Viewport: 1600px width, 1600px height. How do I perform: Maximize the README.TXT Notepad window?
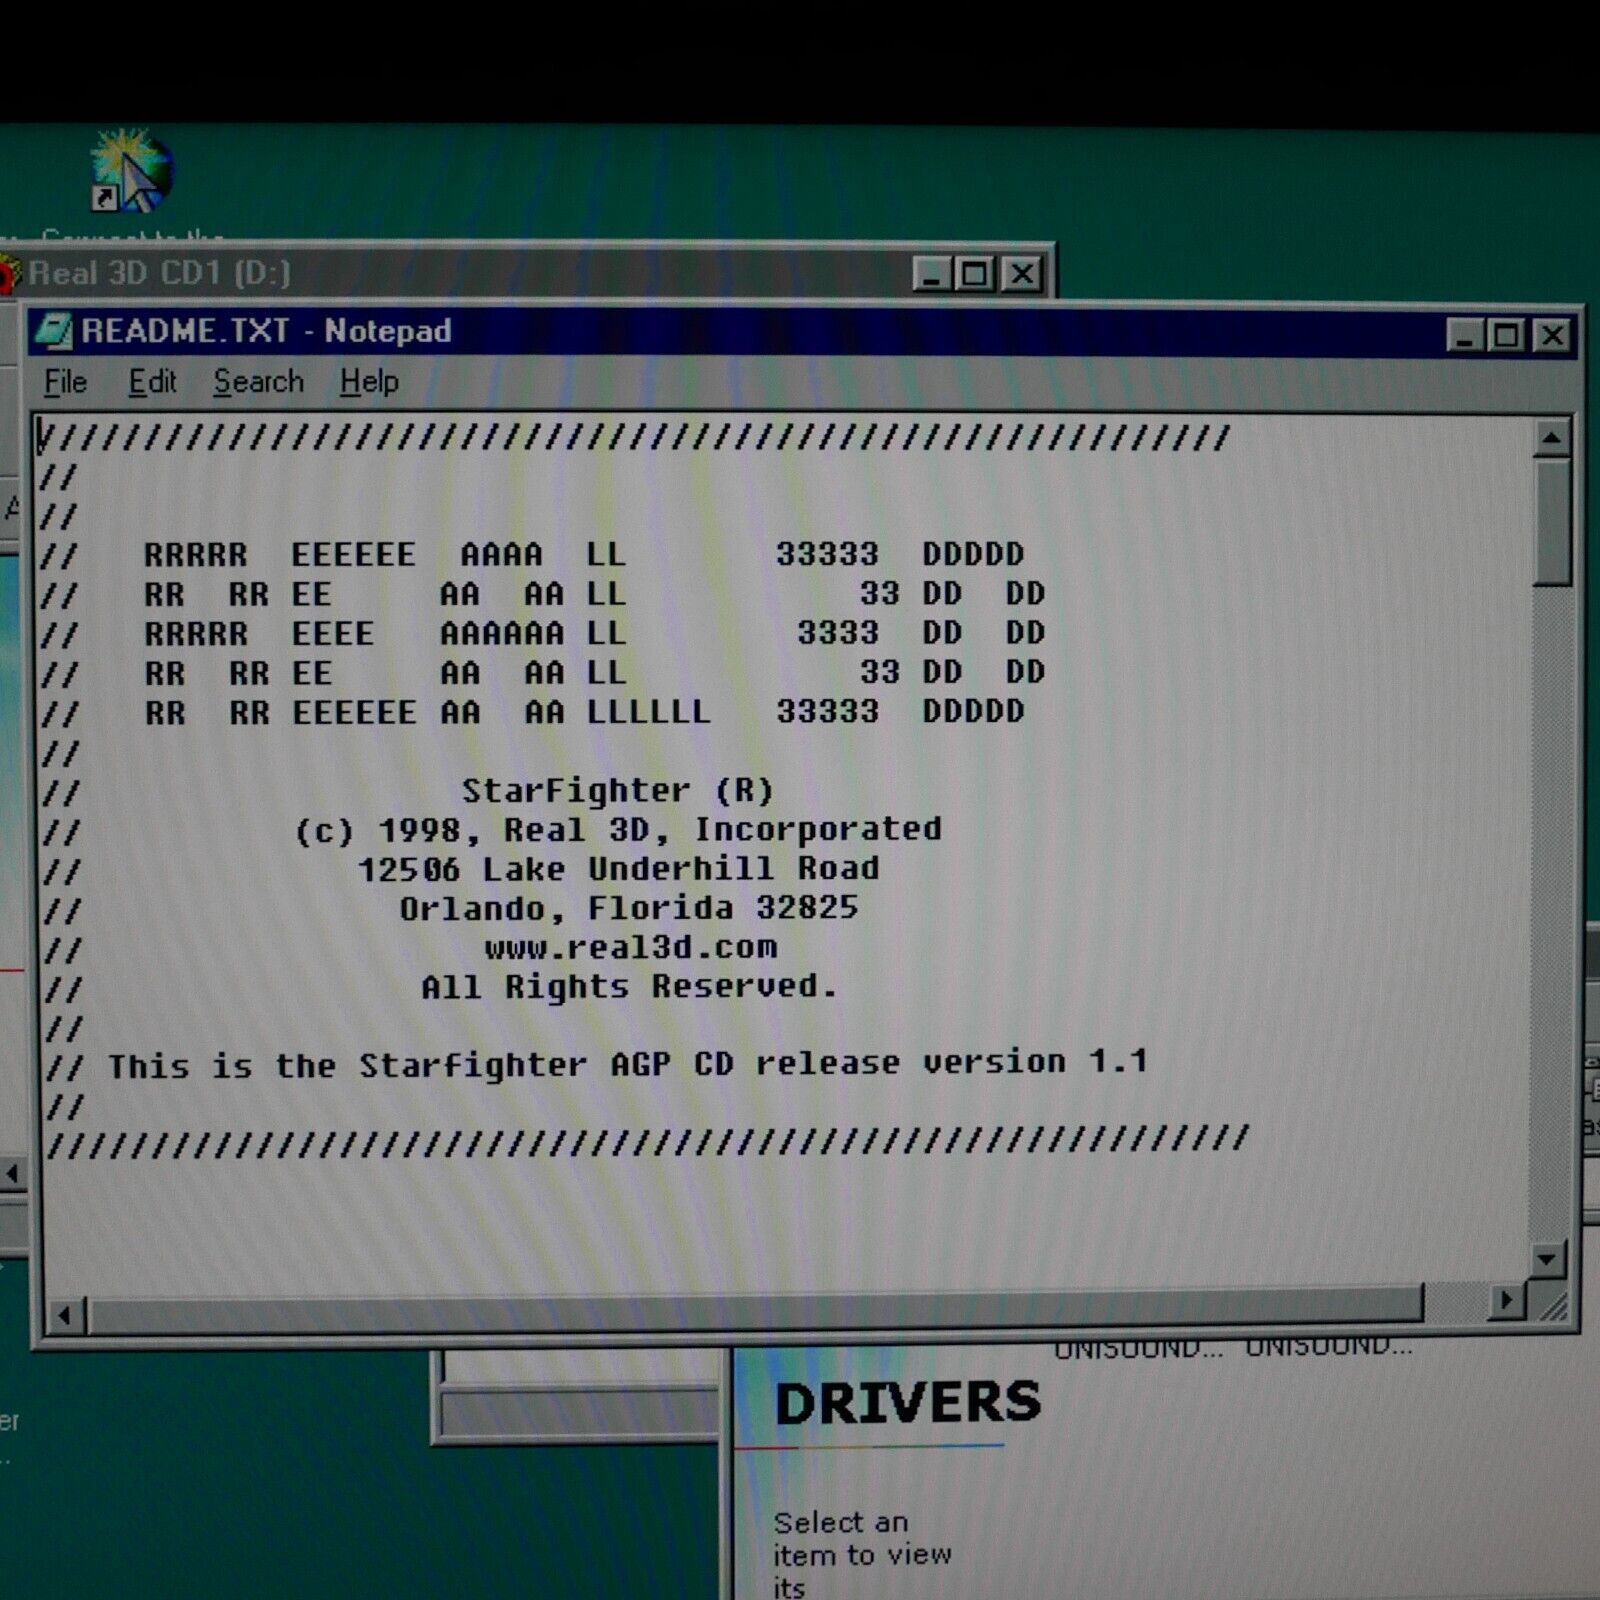click(x=1506, y=336)
